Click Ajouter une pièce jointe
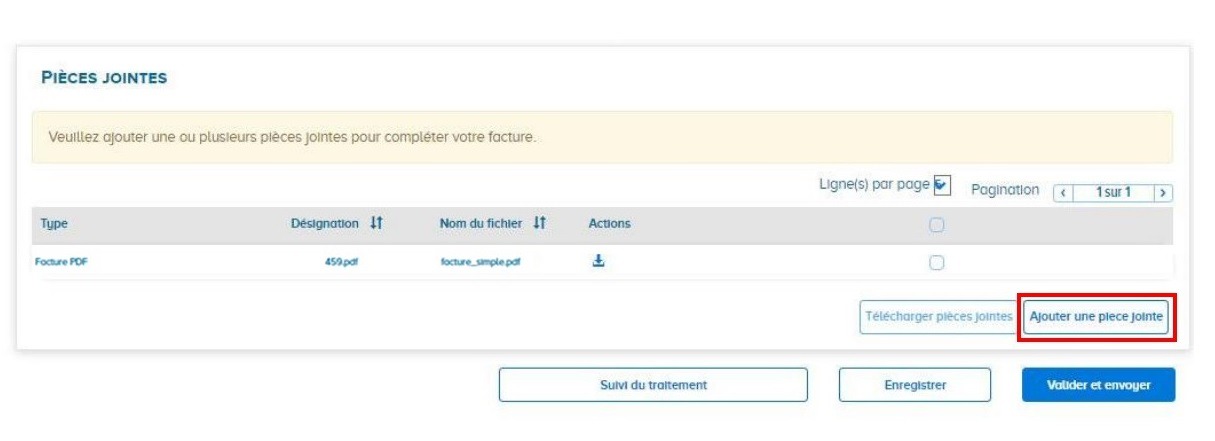Viewport: 1215px width, 441px height. [x=1096, y=317]
